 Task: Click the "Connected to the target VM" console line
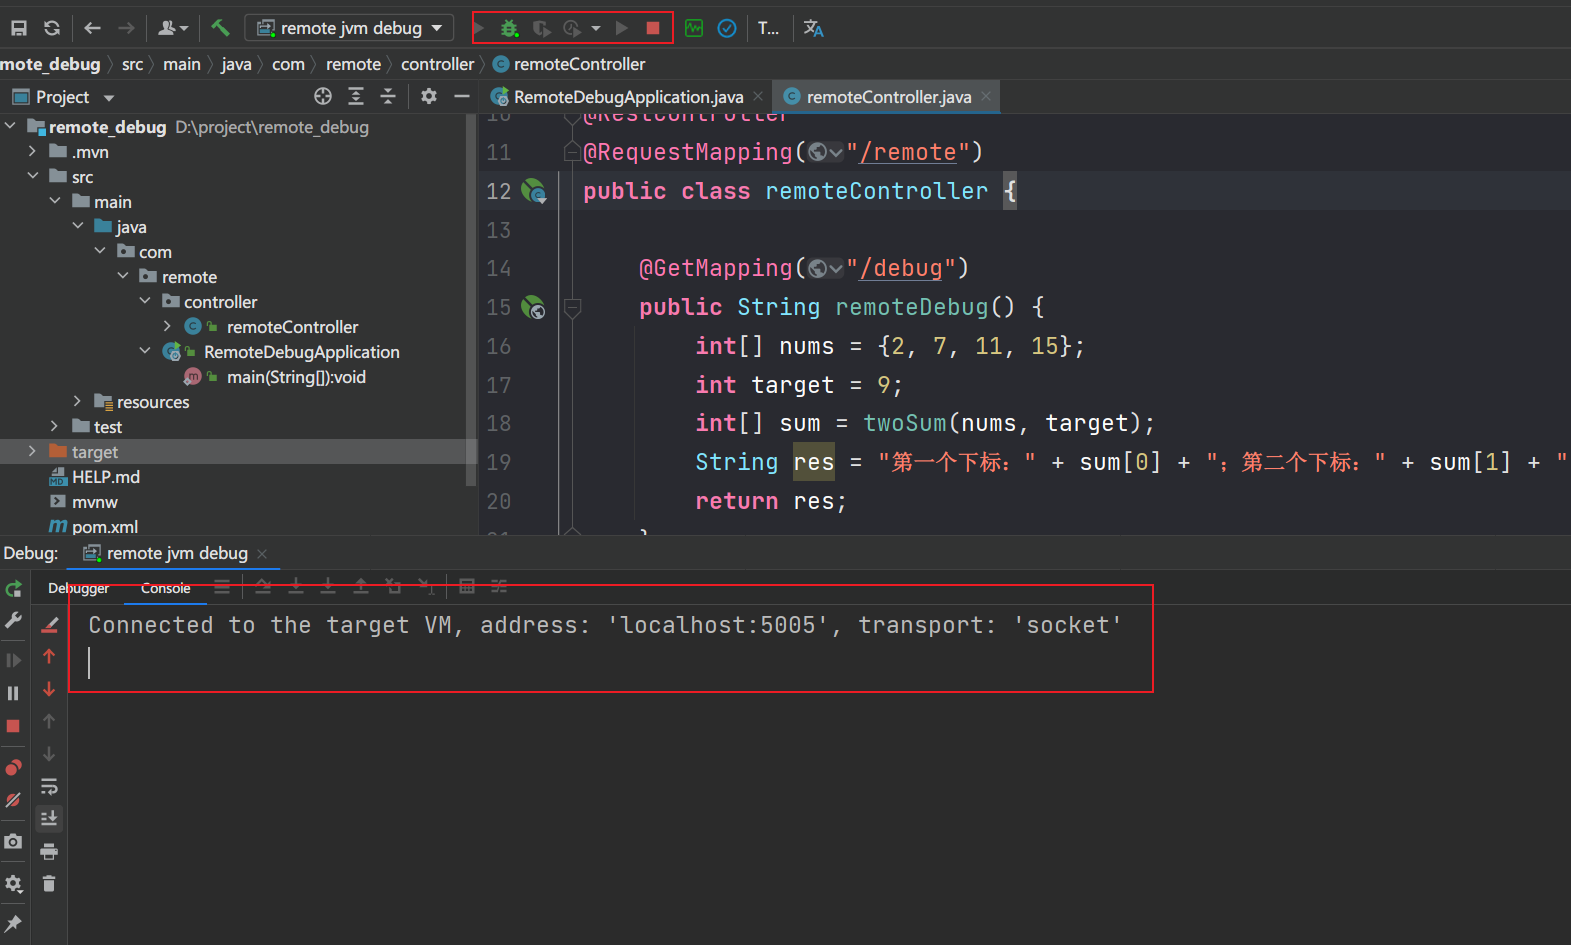click(606, 625)
